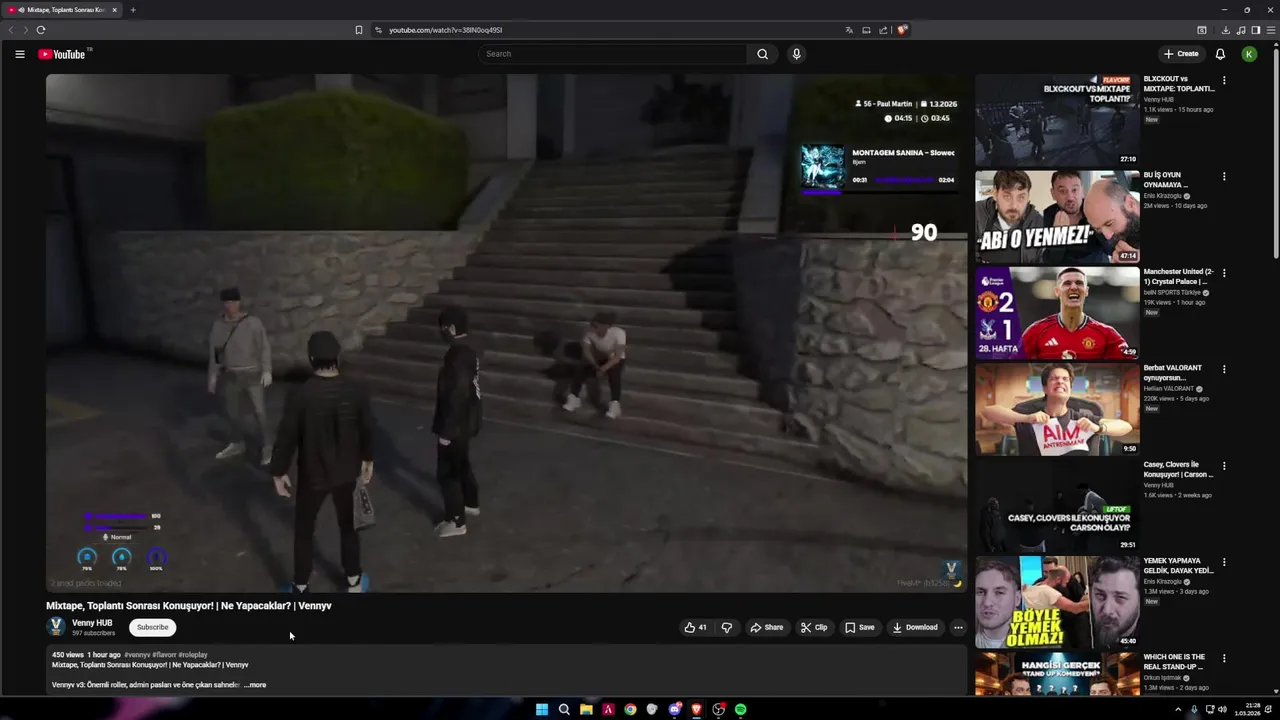
Task: Expand the description with ...more
Action: click(255, 685)
